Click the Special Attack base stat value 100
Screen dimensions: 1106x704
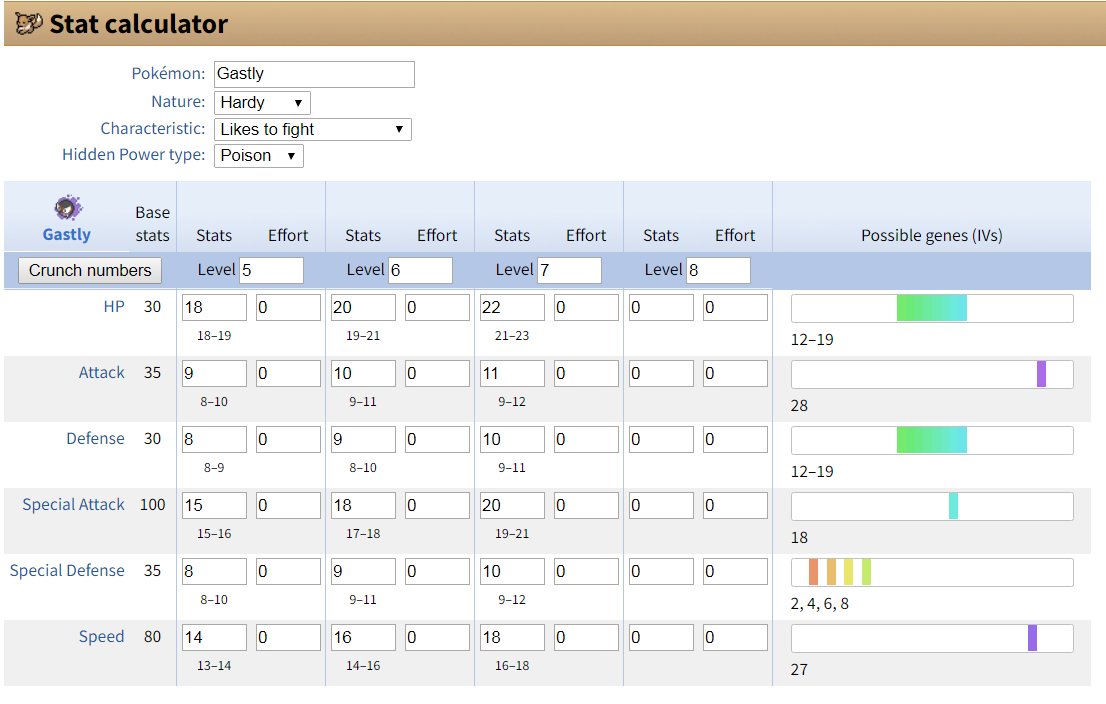click(152, 505)
